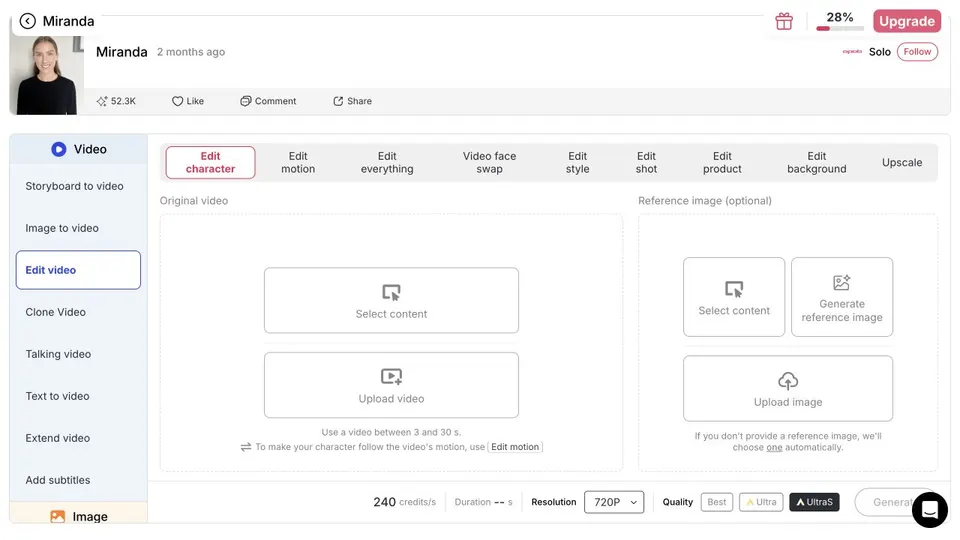Click the Generate button
960x540 pixels.
[894, 502]
